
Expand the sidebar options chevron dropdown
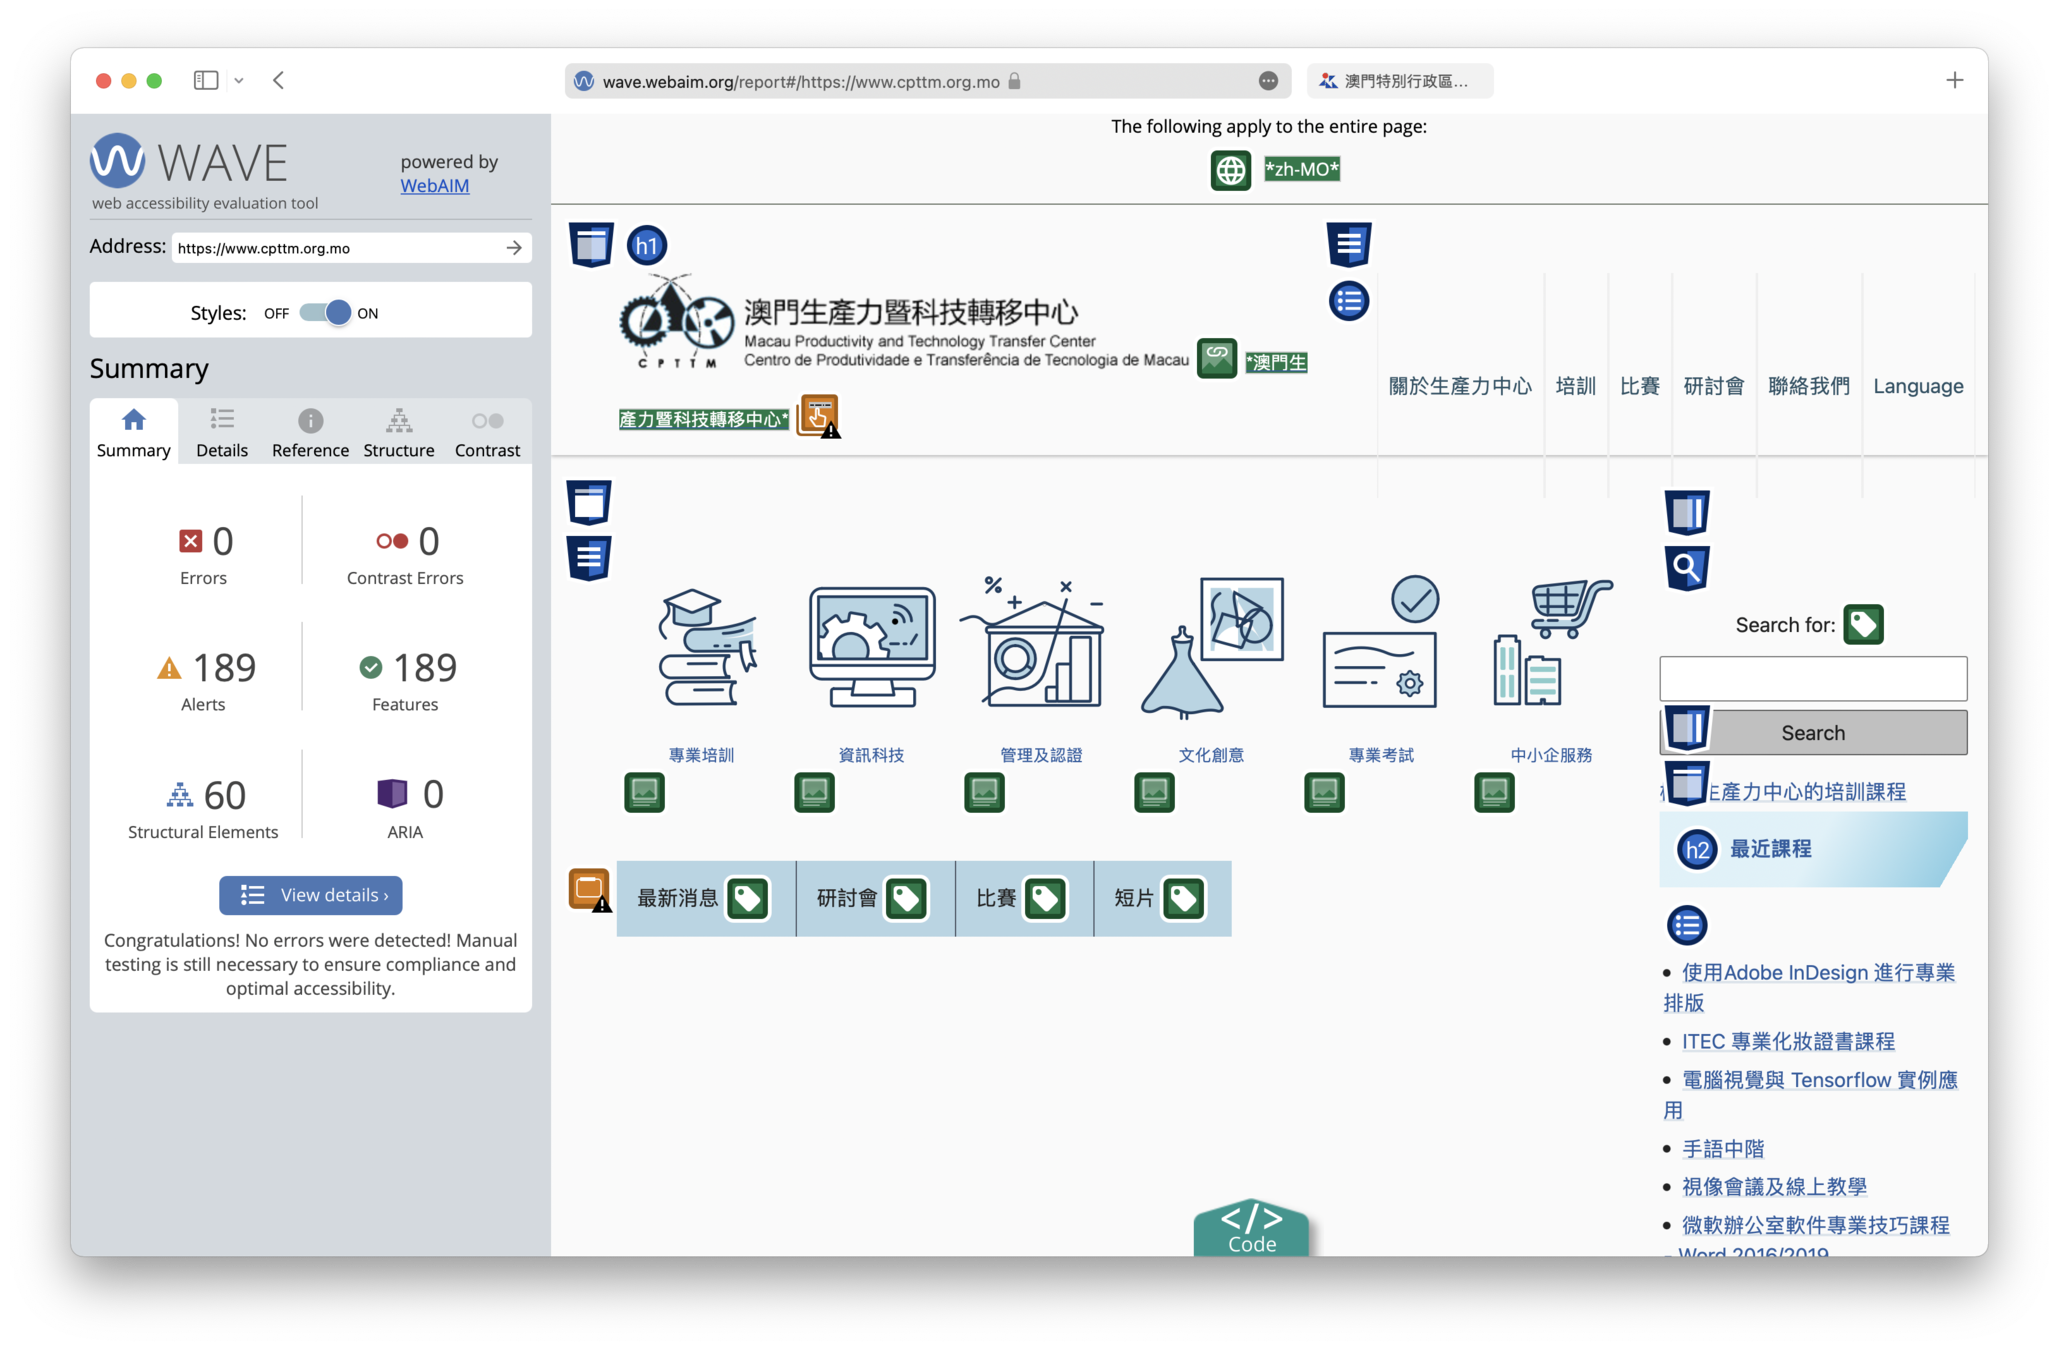click(239, 80)
